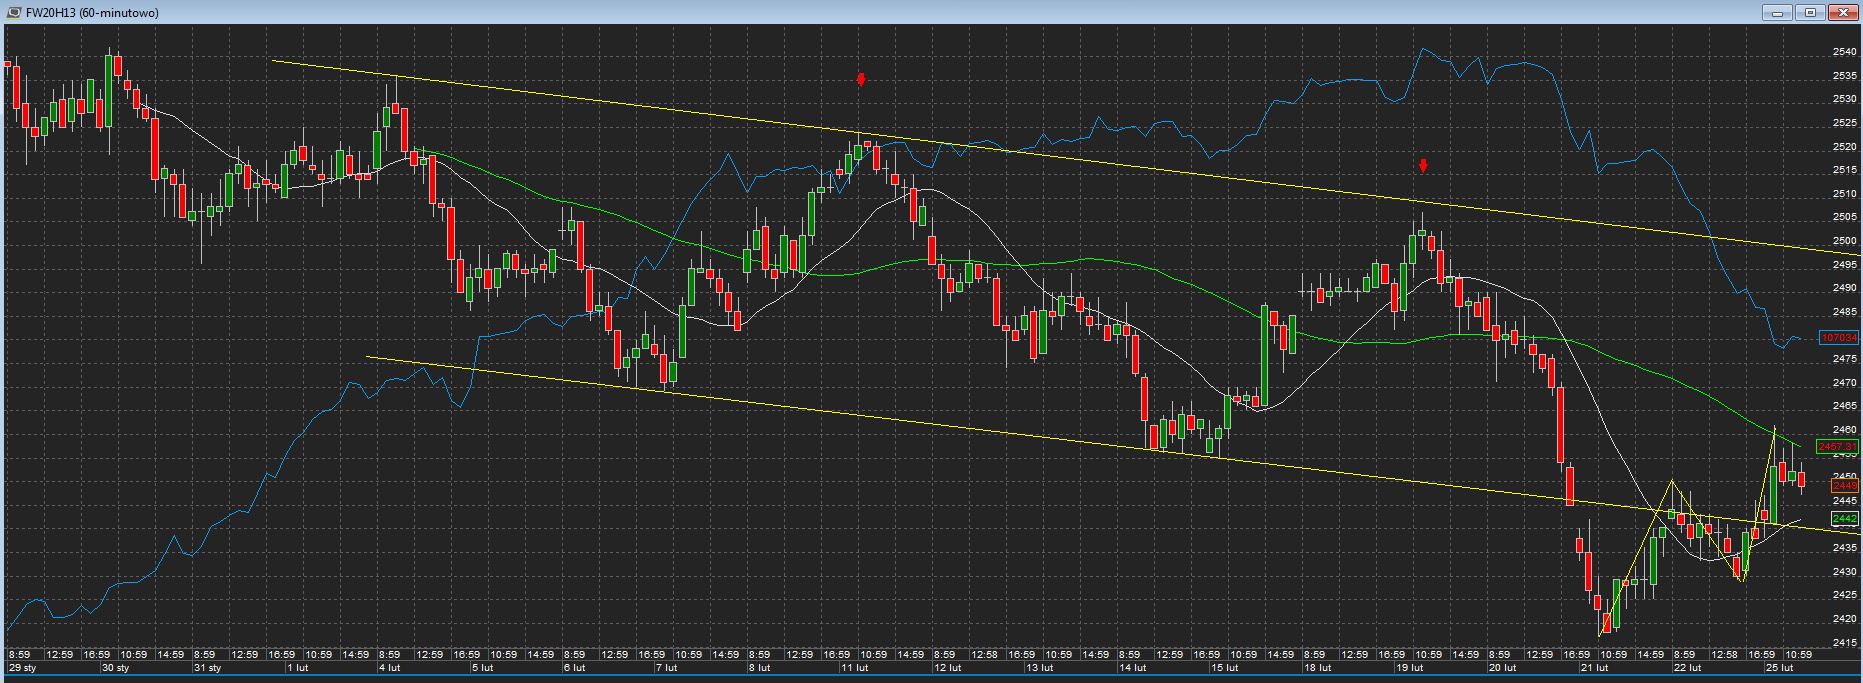1863x683 pixels.
Task: Click the 20 lut date label
Action: point(1502,667)
